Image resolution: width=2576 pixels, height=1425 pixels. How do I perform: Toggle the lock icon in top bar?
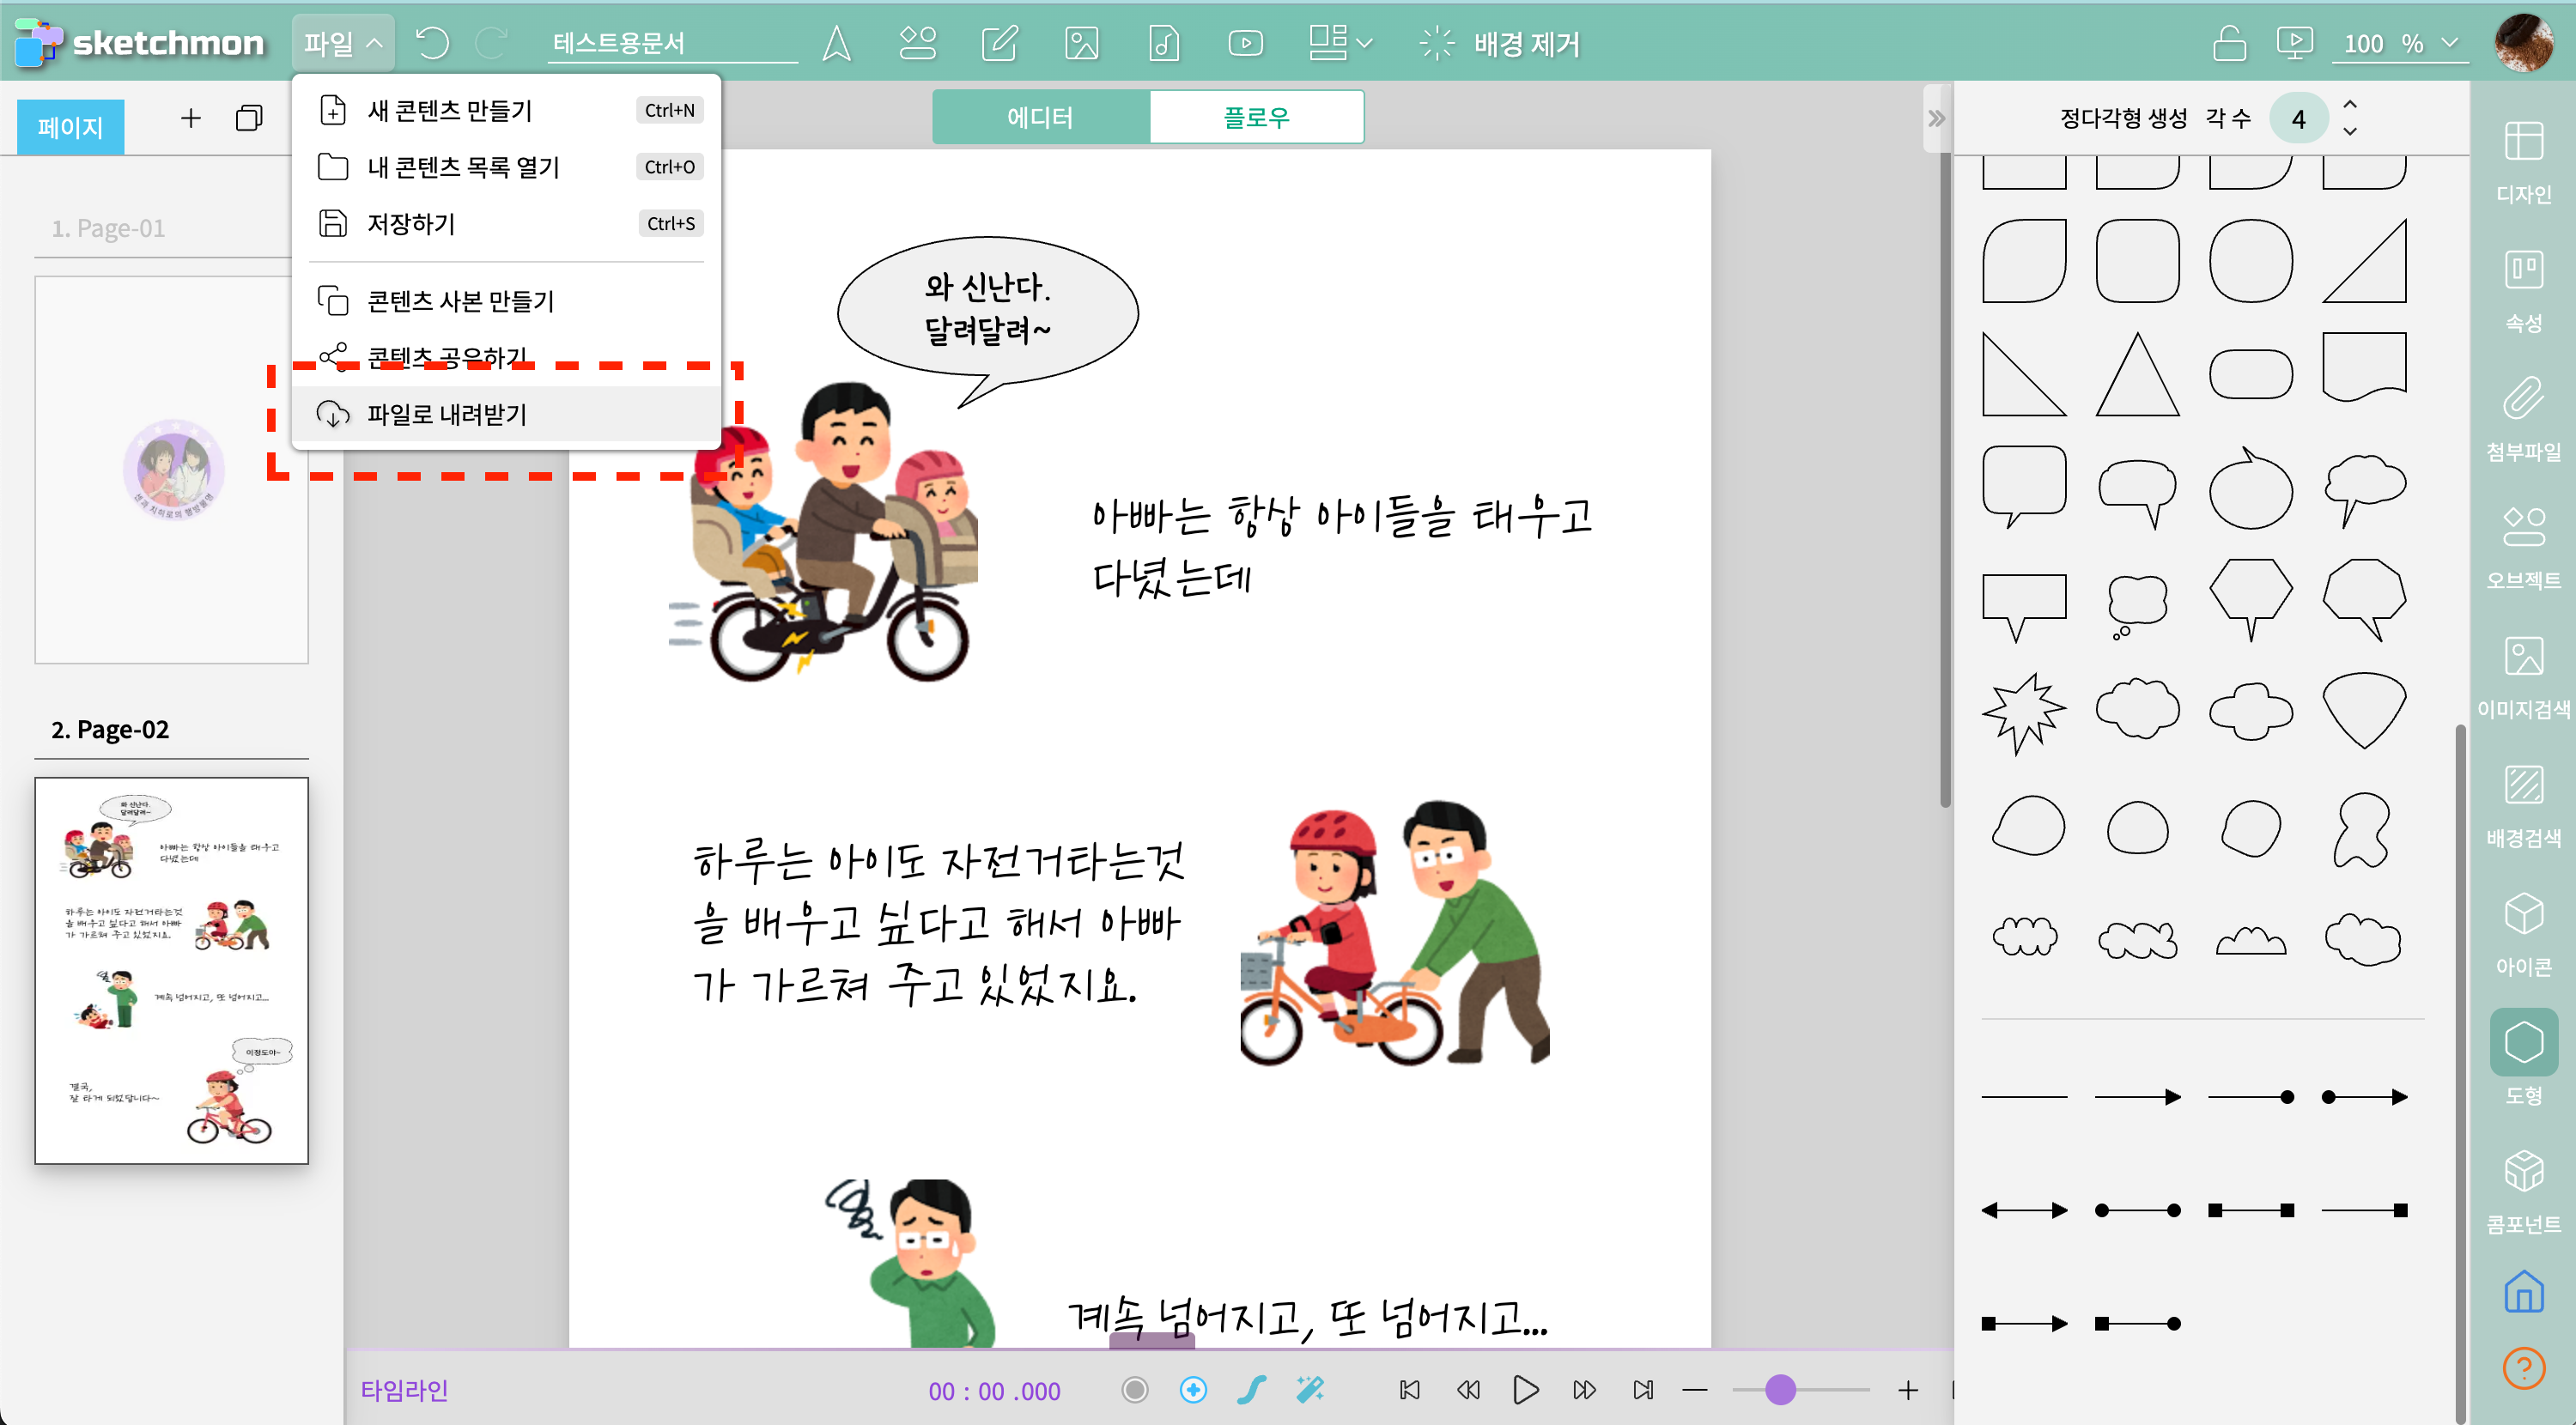click(2229, 43)
